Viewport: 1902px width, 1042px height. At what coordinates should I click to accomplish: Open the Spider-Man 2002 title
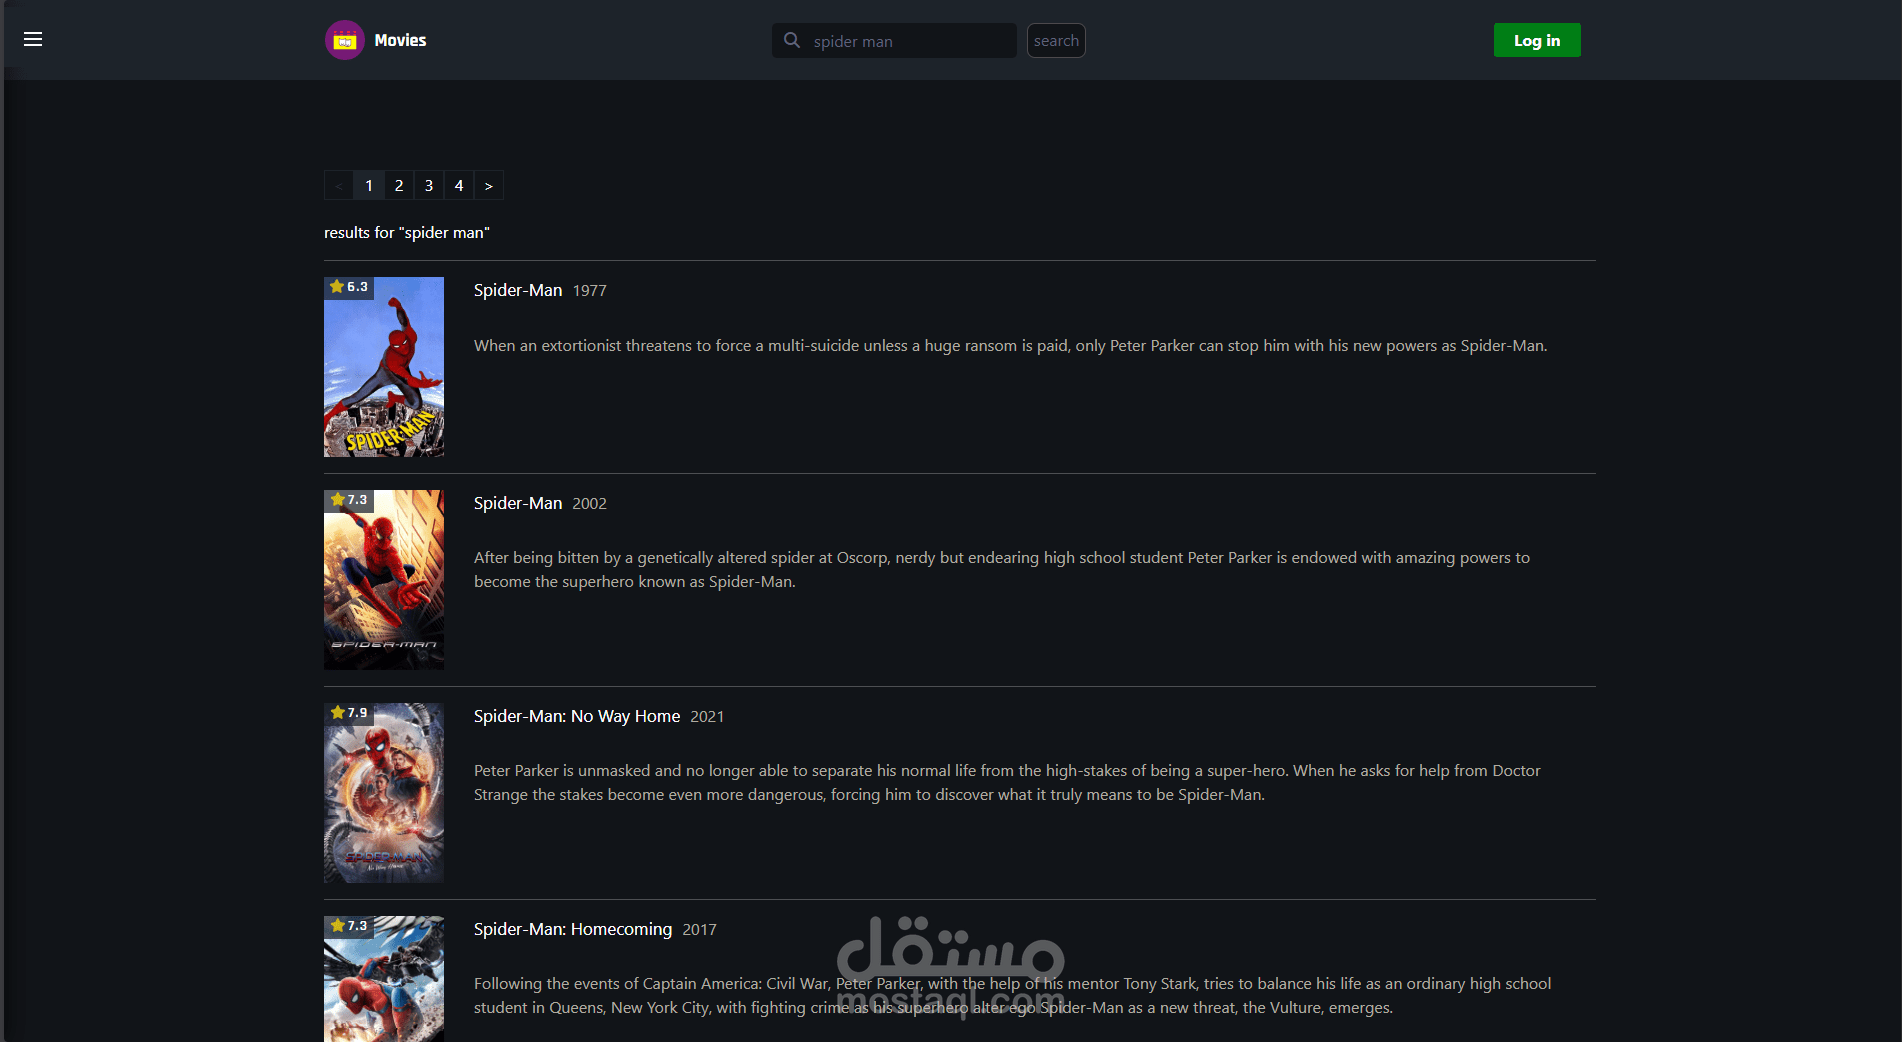[518, 503]
